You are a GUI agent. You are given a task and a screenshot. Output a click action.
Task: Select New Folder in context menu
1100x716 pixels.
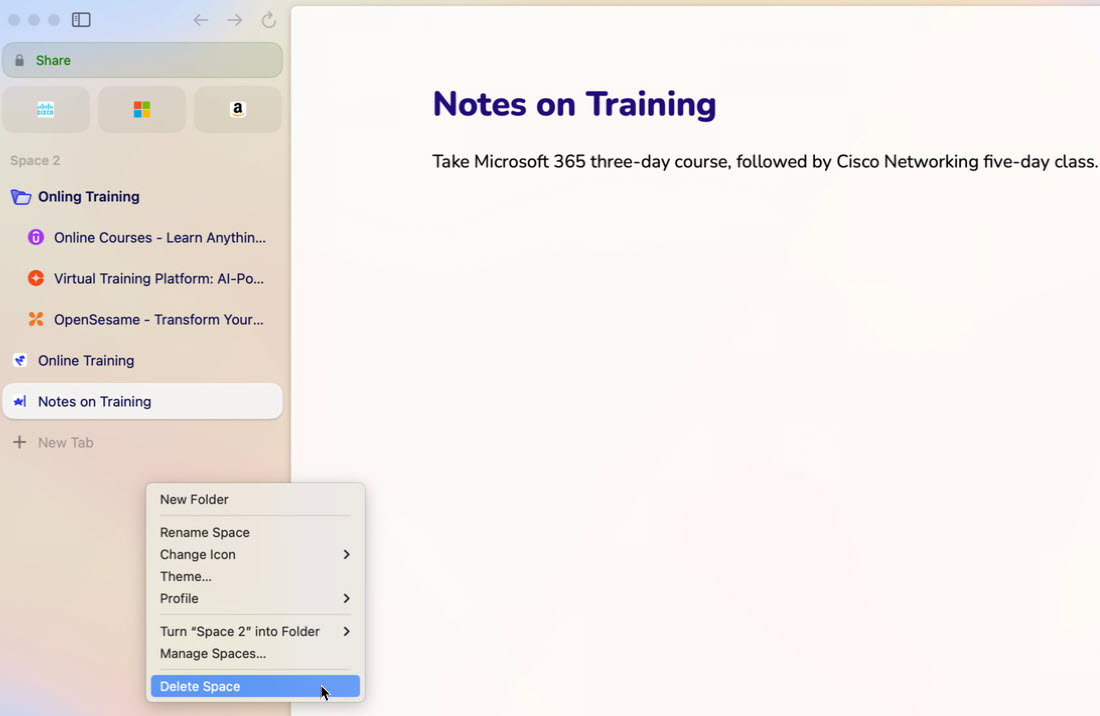194,500
